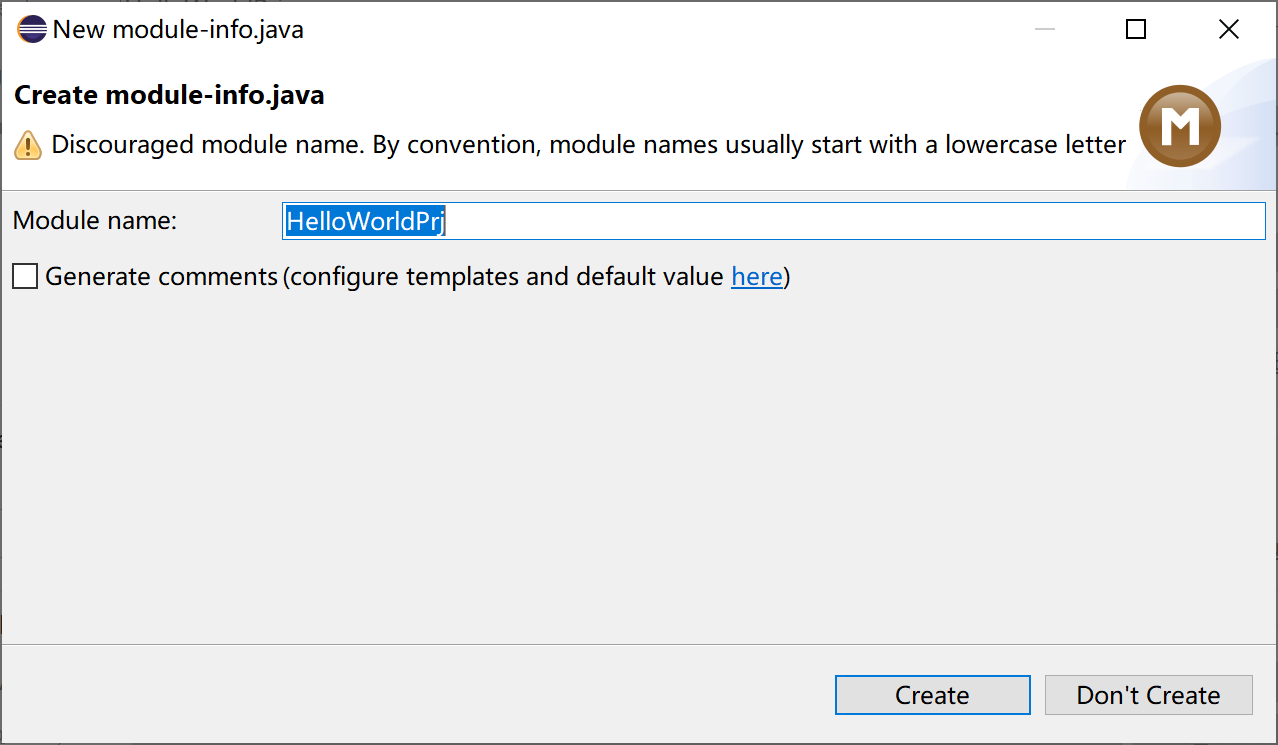Viewport: 1278px width, 745px height.
Task: Open the template configuration 'here' link
Action: 756,276
